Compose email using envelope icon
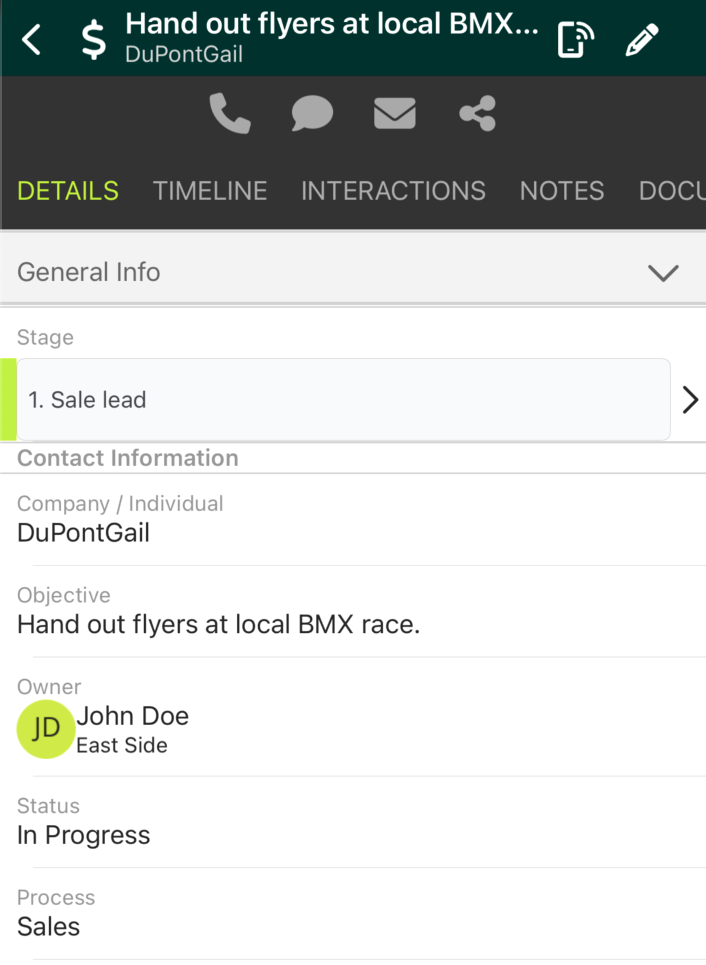The width and height of the screenshot is (706, 965). (395, 113)
